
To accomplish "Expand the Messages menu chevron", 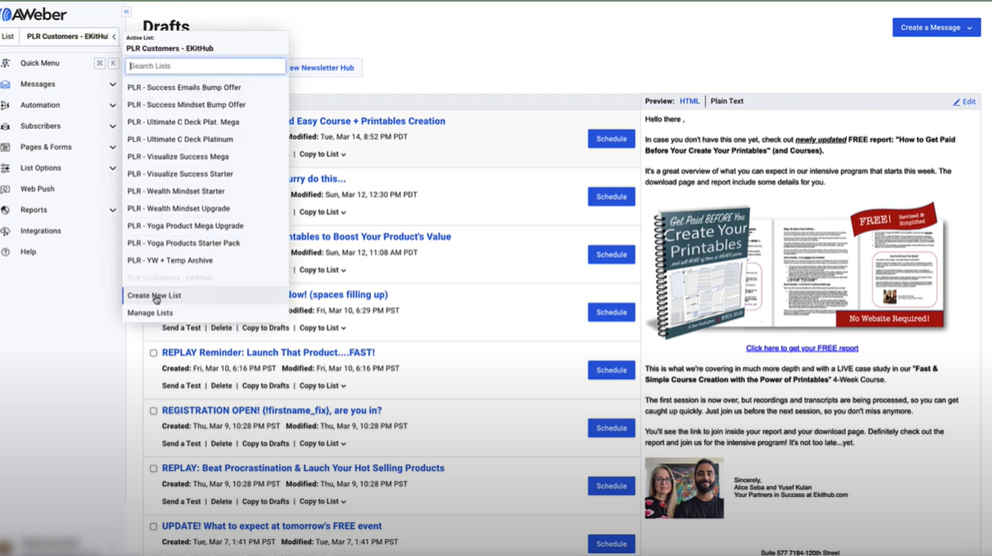I will point(113,84).
